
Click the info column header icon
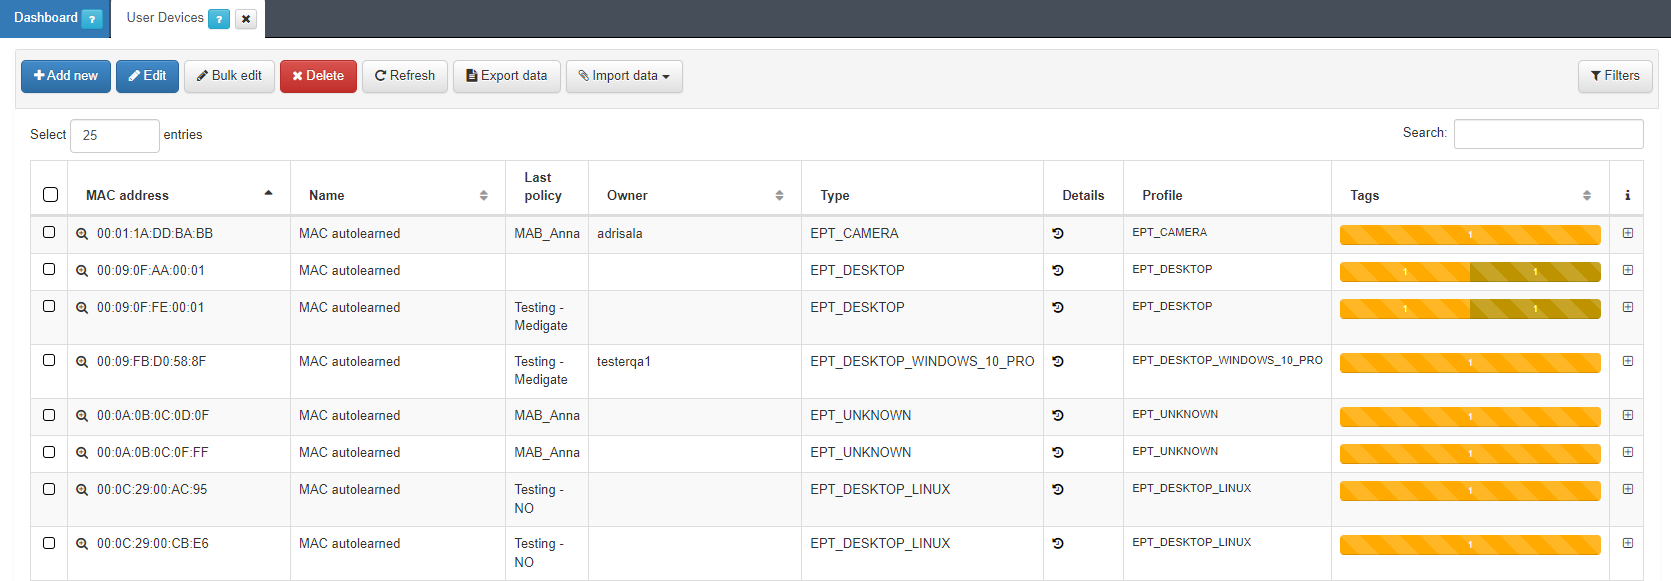tap(1627, 195)
